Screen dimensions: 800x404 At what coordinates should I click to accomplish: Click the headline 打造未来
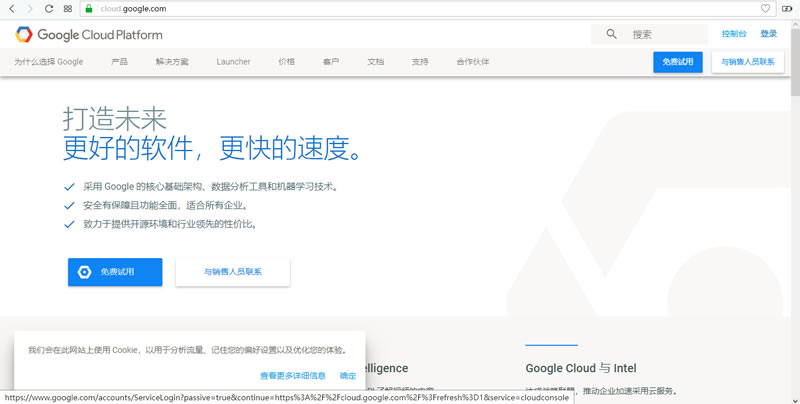click(115, 119)
